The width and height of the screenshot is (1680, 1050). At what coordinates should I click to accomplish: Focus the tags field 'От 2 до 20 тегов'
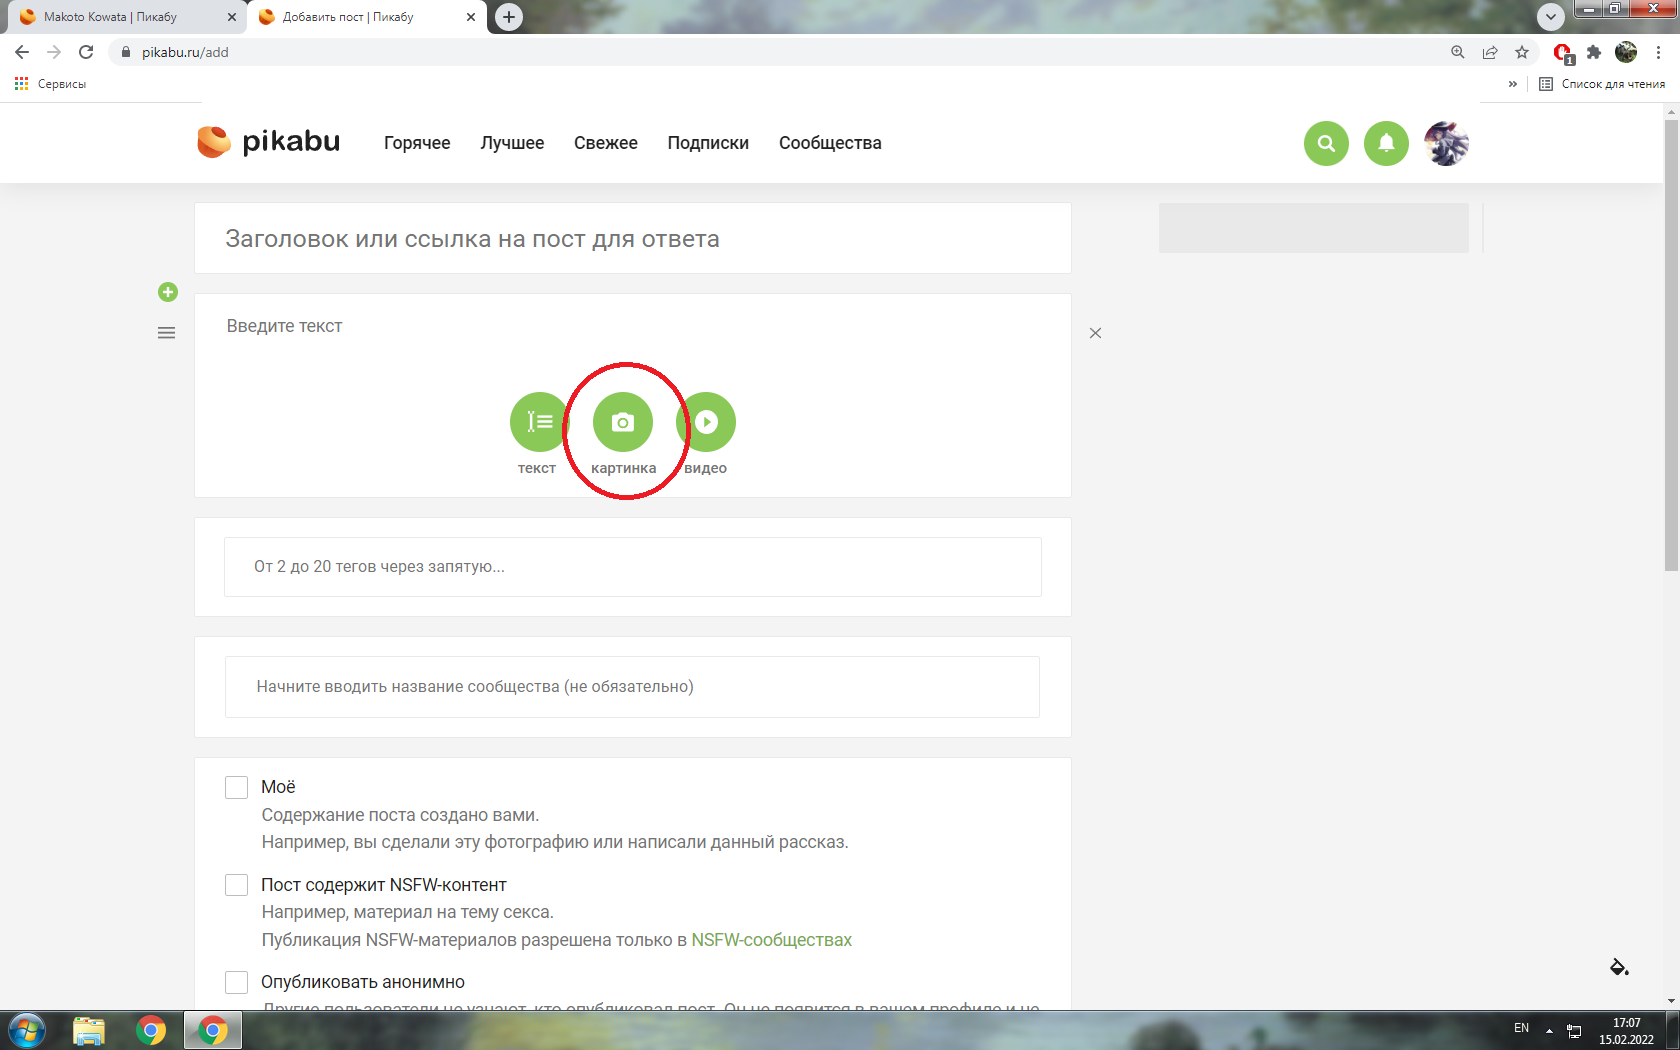pos(633,567)
